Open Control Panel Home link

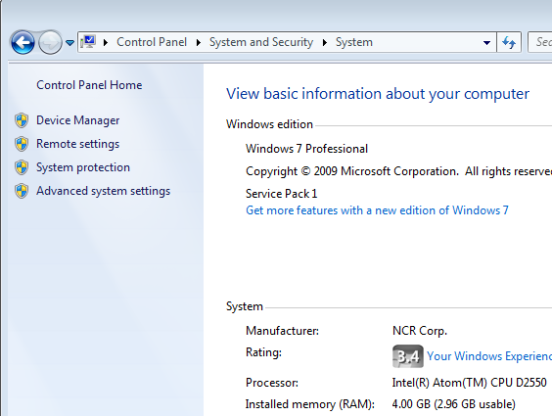click(89, 85)
